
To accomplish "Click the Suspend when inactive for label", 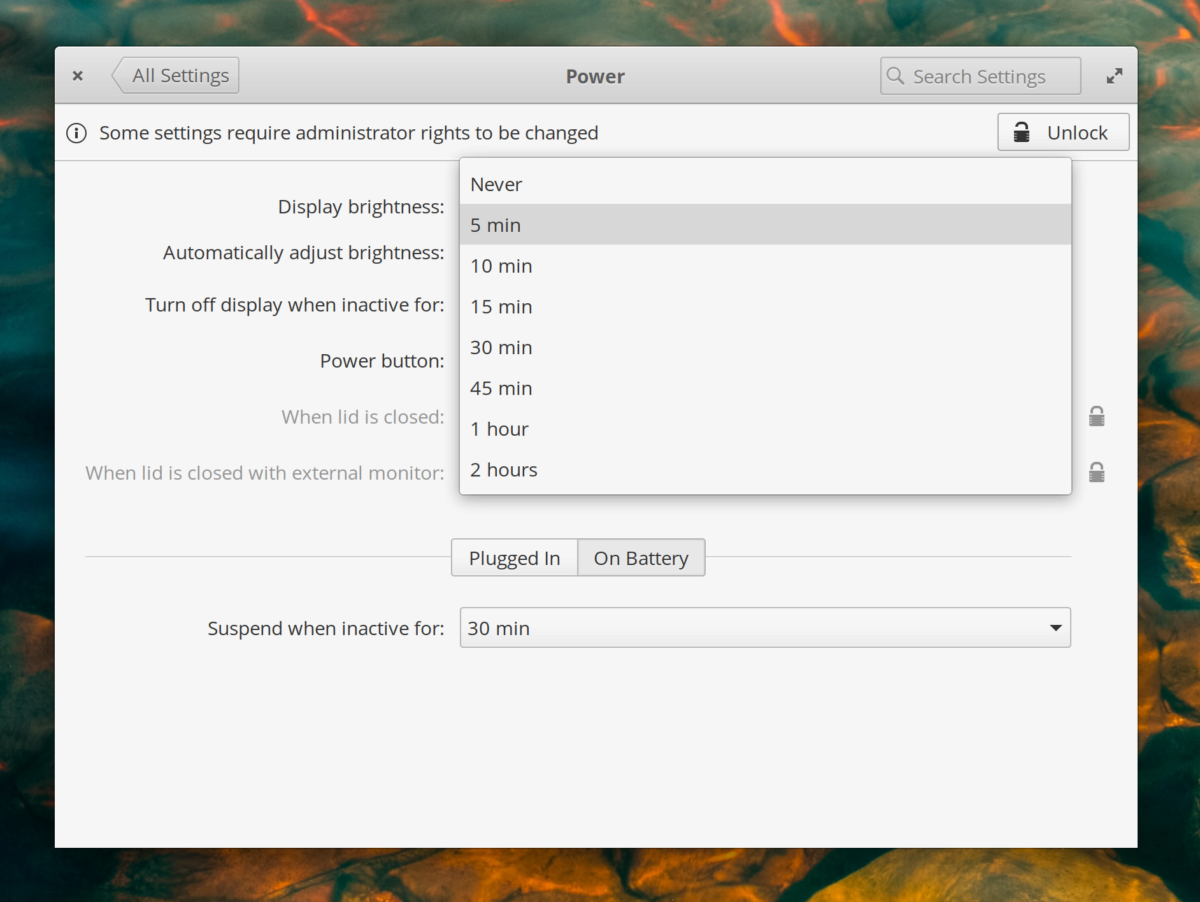I will pyautogui.click(x=326, y=629).
